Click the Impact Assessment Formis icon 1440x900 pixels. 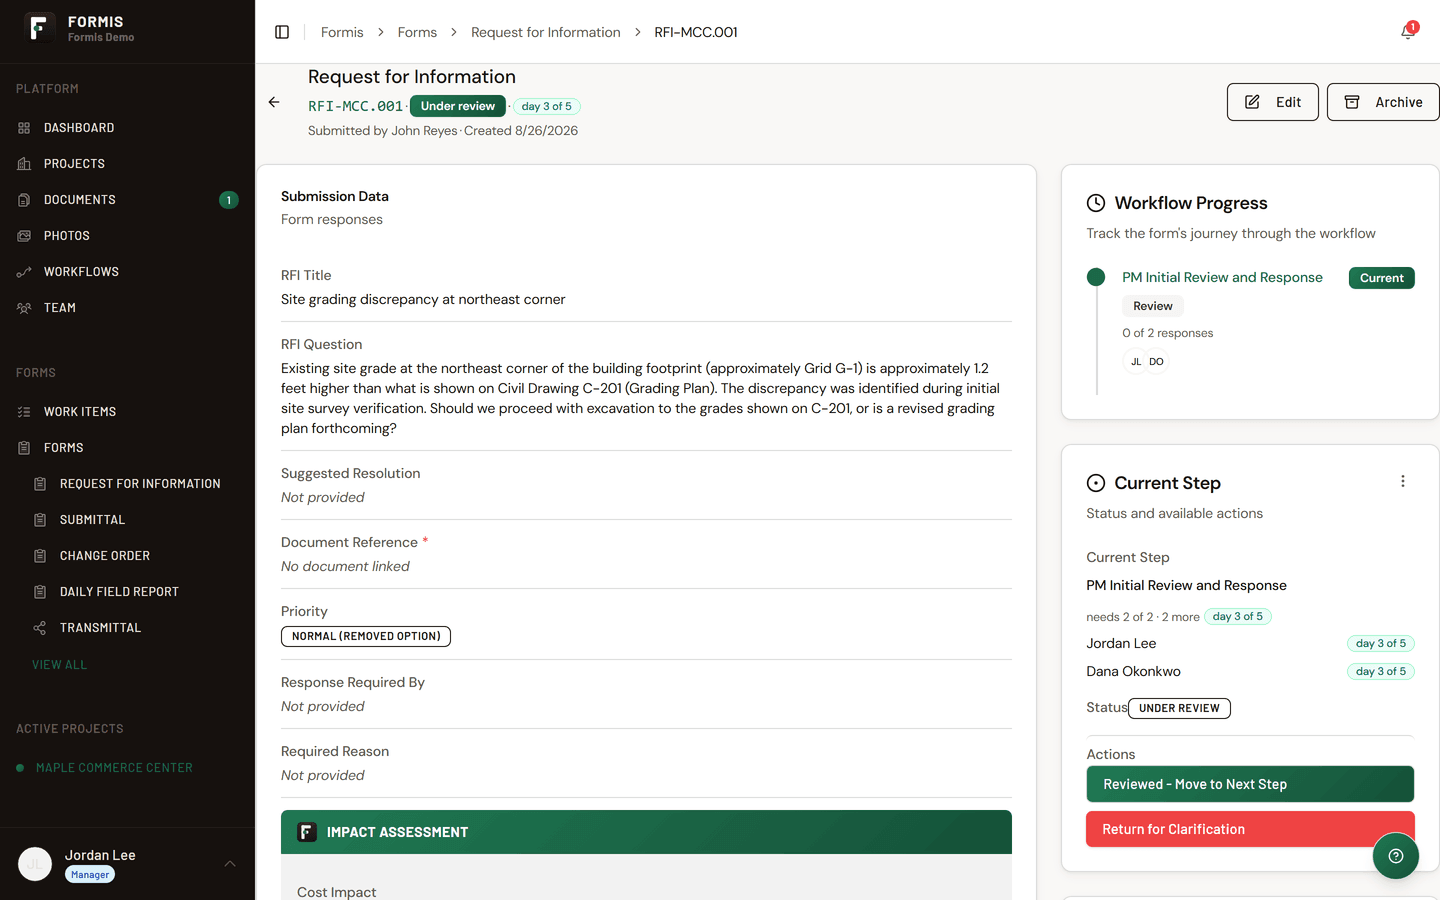(x=307, y=832)
